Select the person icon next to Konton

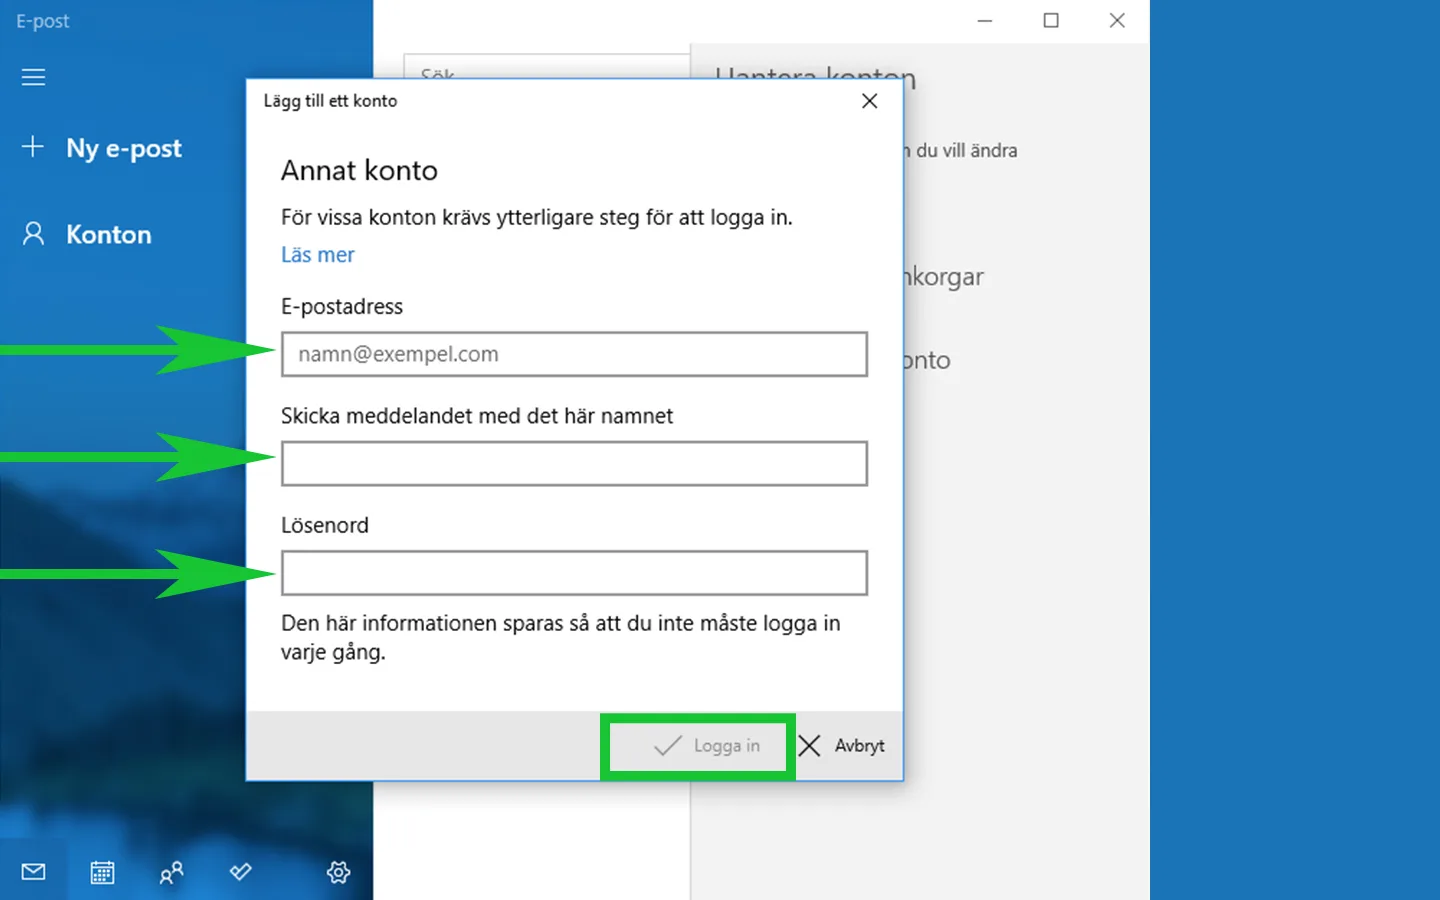33,233
